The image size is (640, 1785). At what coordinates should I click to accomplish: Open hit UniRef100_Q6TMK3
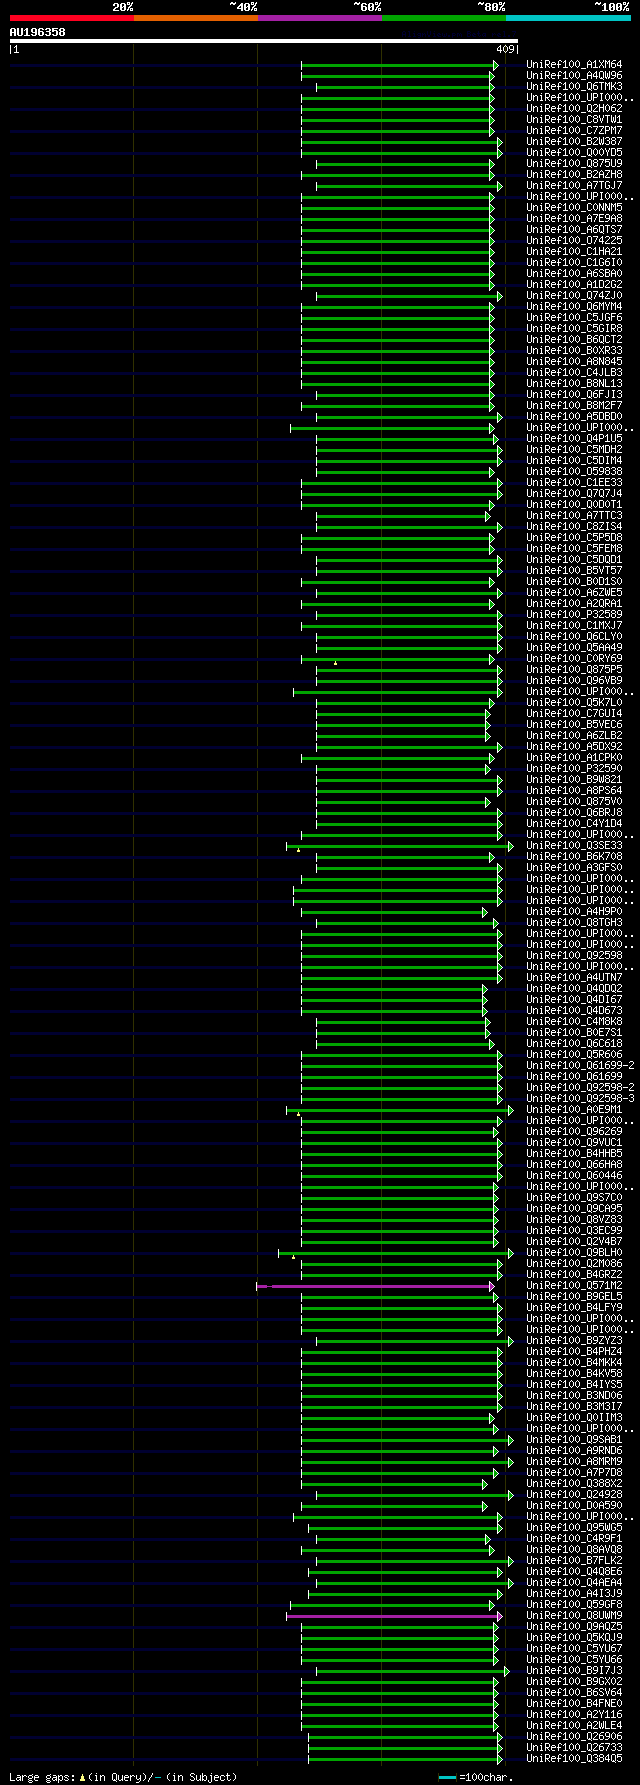574,87
